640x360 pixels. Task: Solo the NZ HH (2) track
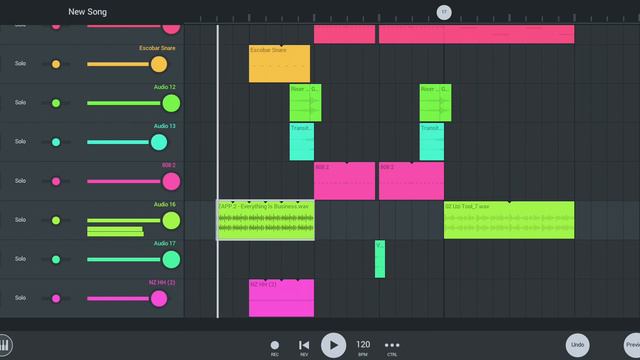(x=20, y=298)
